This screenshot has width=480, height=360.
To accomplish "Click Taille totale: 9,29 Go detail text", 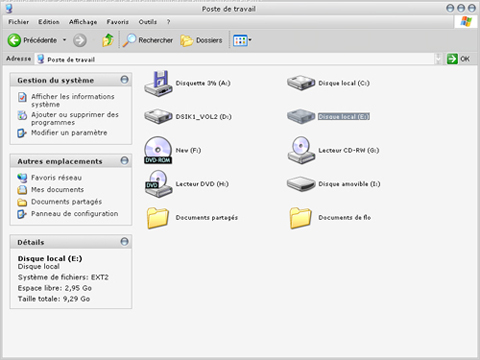I will point(54,299).
